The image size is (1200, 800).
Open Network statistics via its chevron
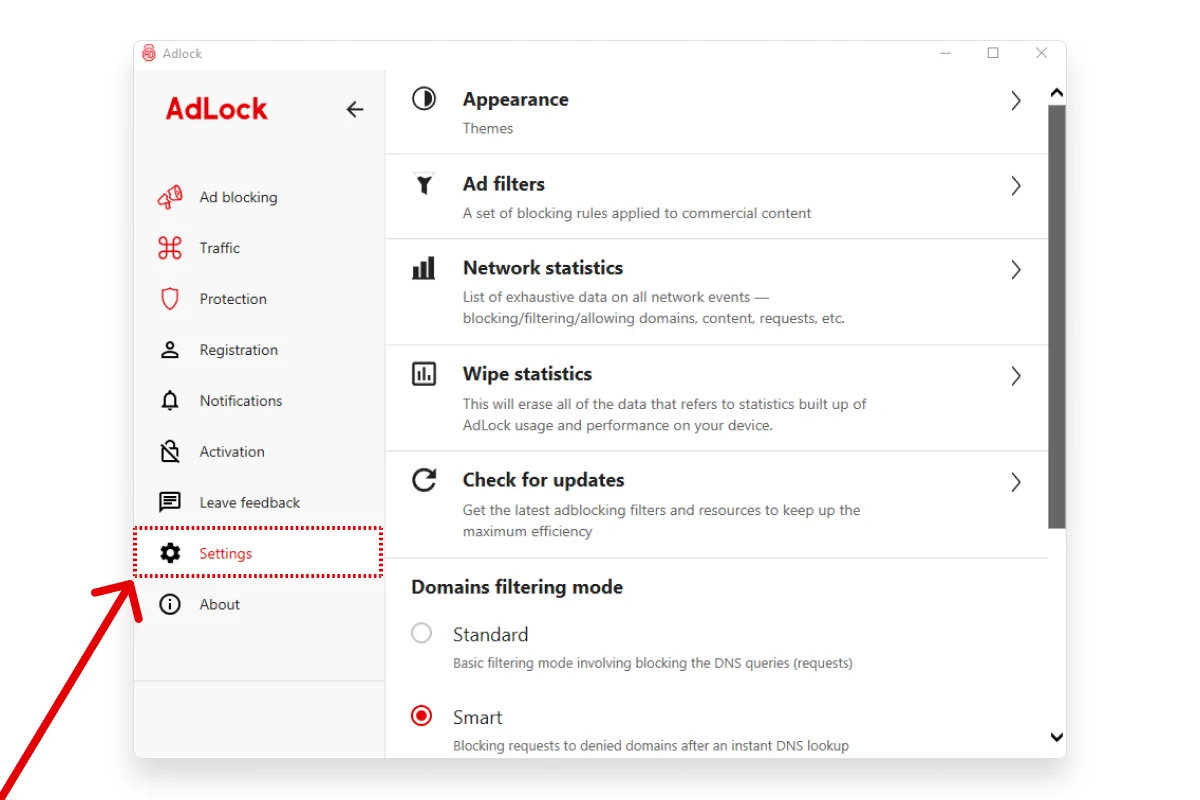(1016, 269)
